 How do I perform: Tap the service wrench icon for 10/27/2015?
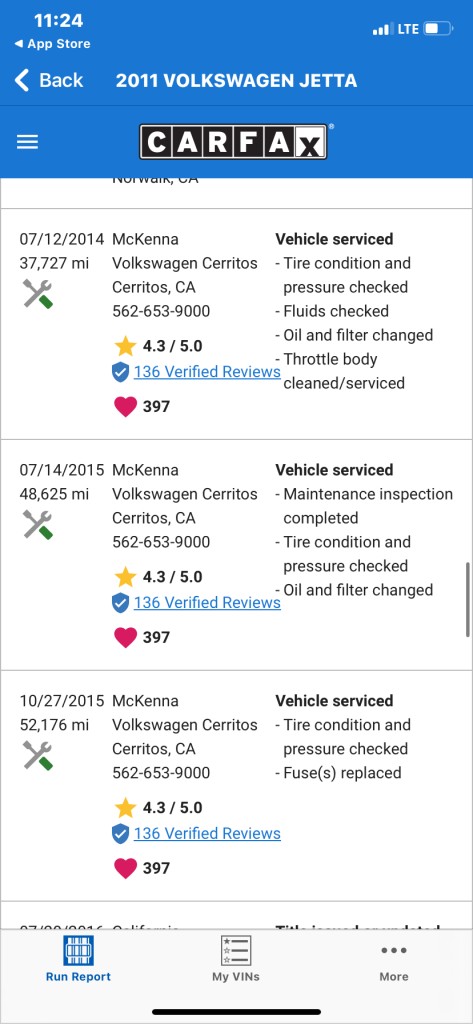[x=37, y=756]
